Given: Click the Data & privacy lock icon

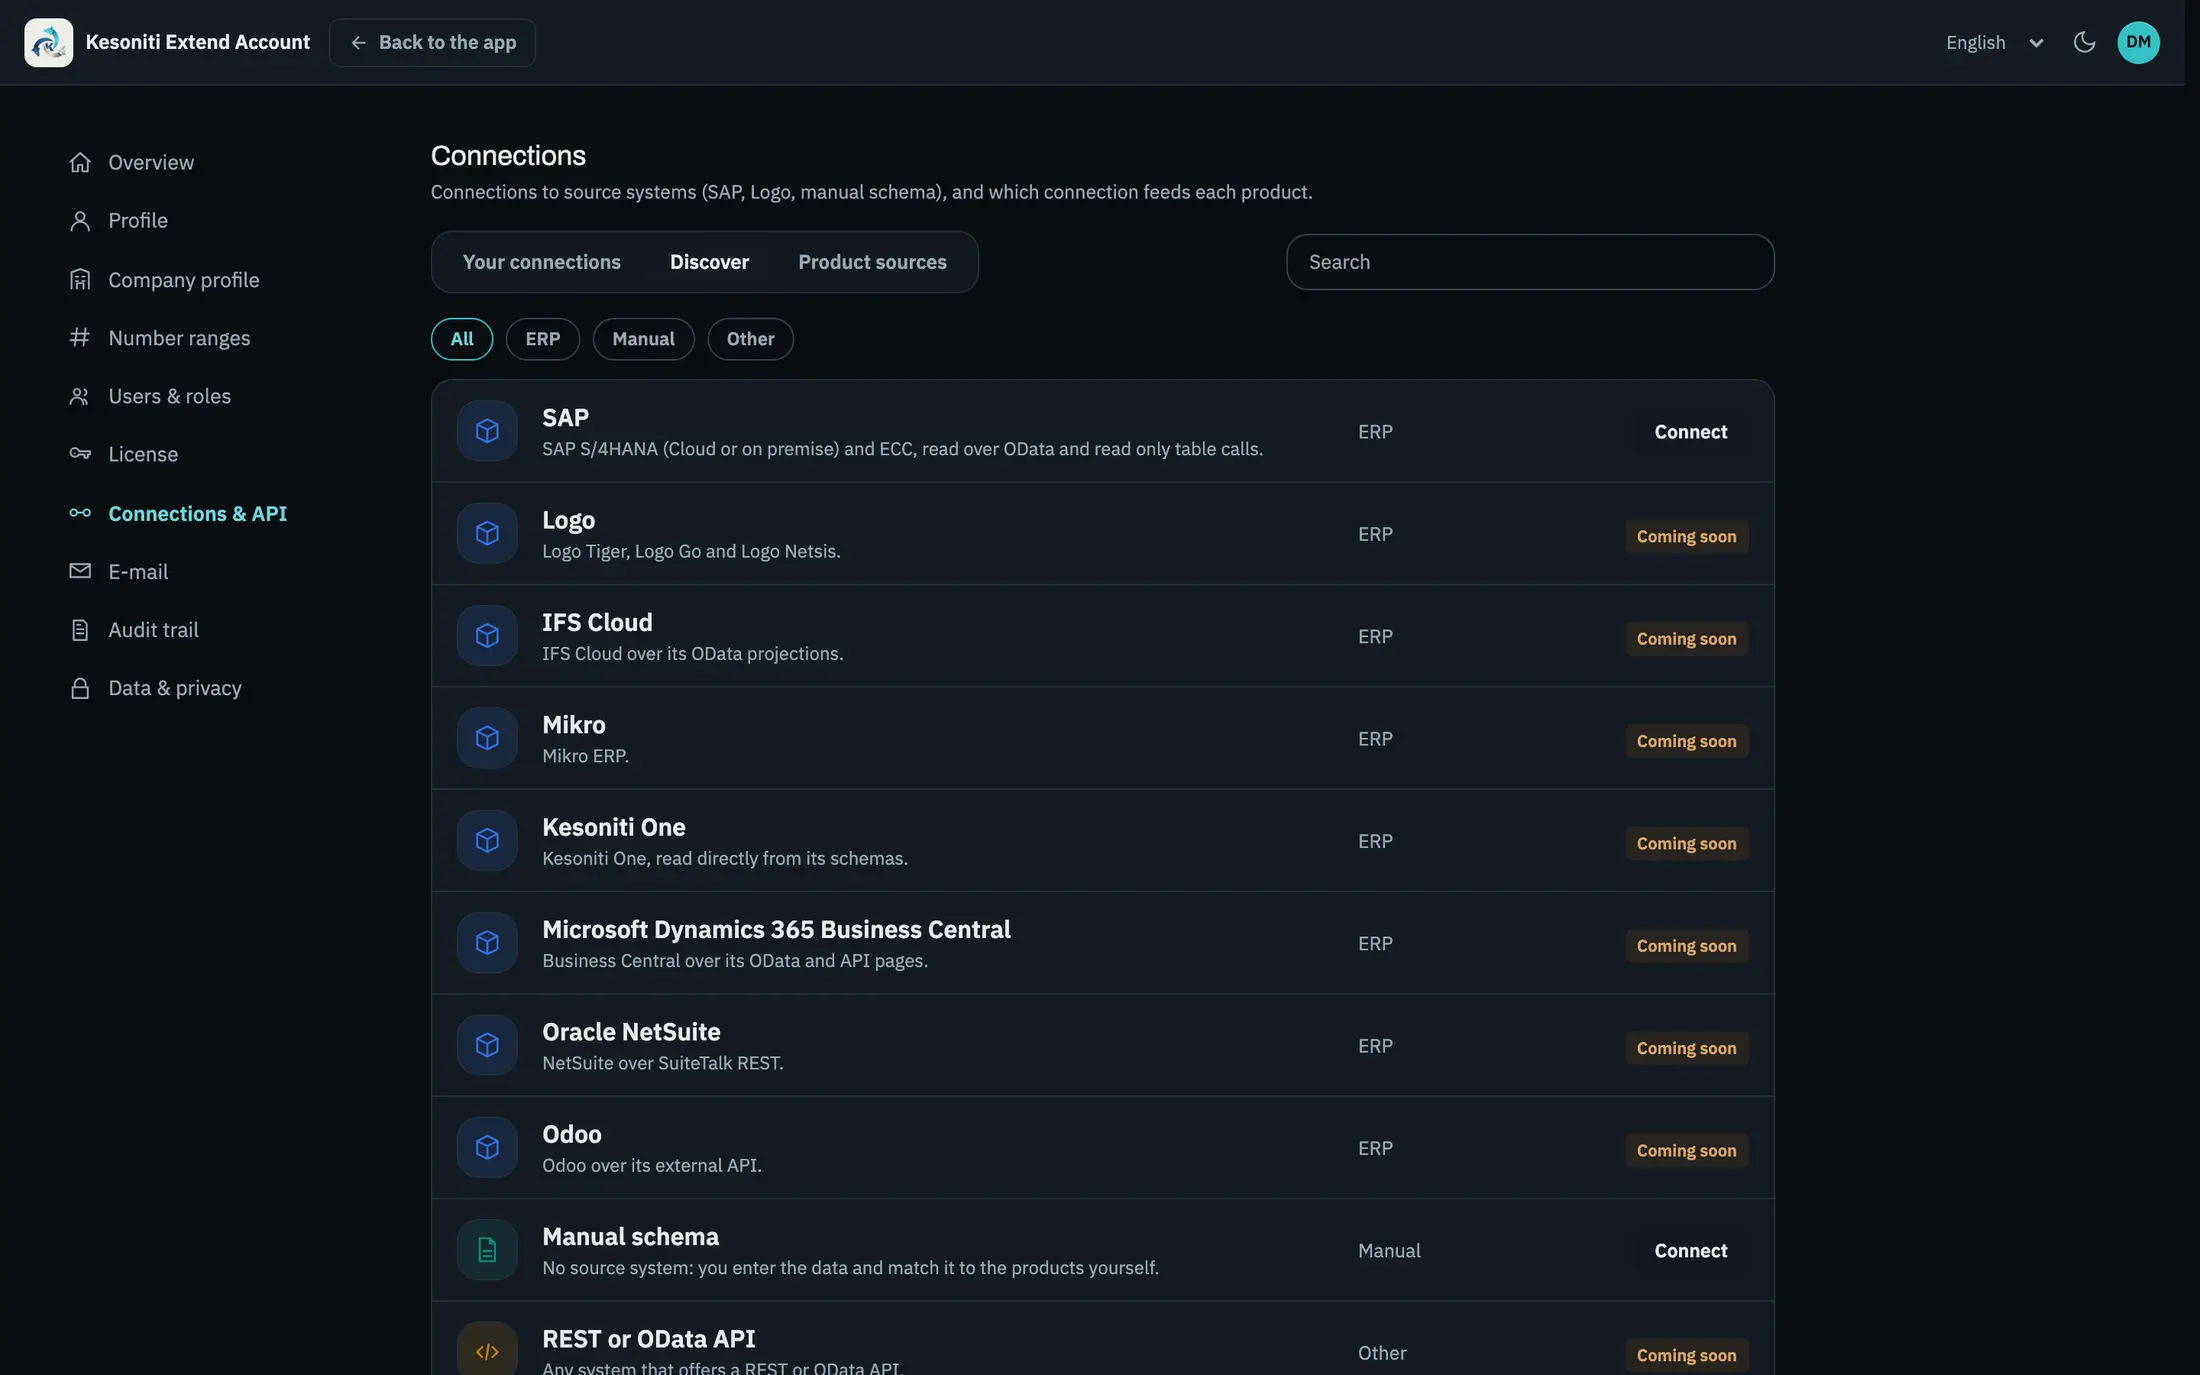Looking at the screenshot, I should point(80,688).
